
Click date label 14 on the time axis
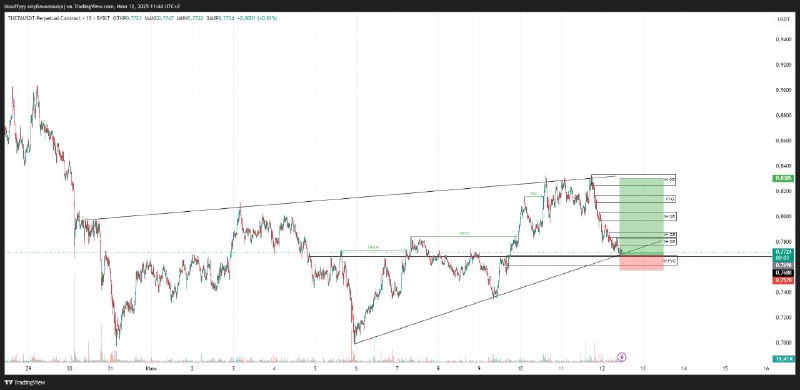click(x=684, y=369)
